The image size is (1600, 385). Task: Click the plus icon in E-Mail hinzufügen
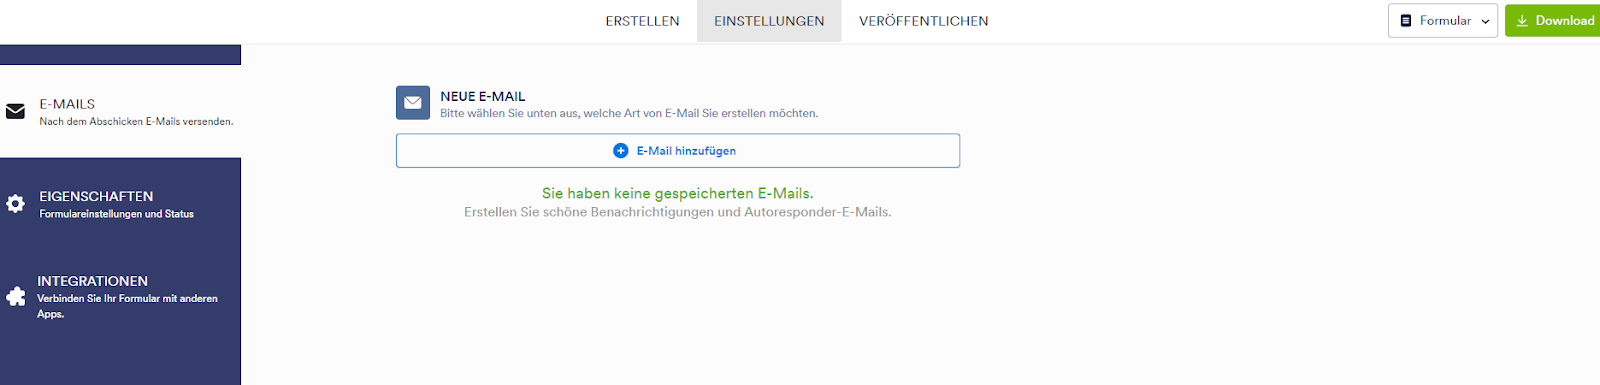click(620, 151)
